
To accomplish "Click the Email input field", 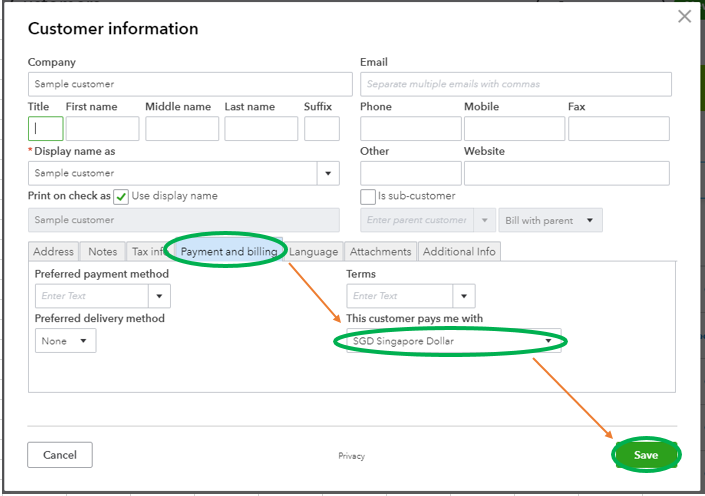I will [515, 84].
